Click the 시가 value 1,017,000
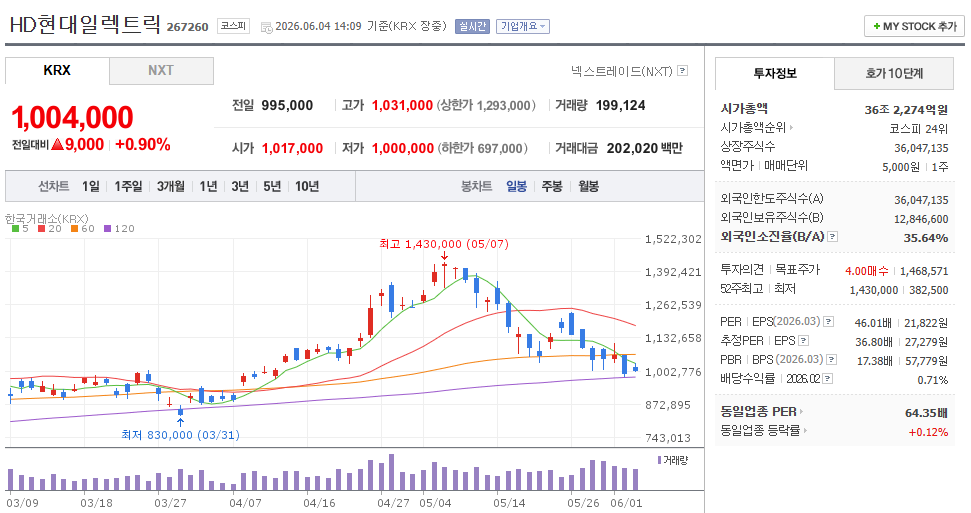This screenshot has height=513, width=971. pos(292,148)
